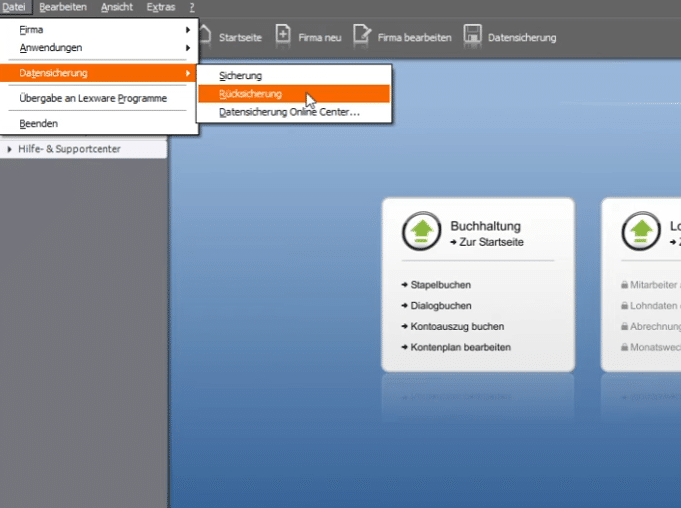Click the Startseite home icon
Screen dimensions: 681x508
tap(205, 35)
